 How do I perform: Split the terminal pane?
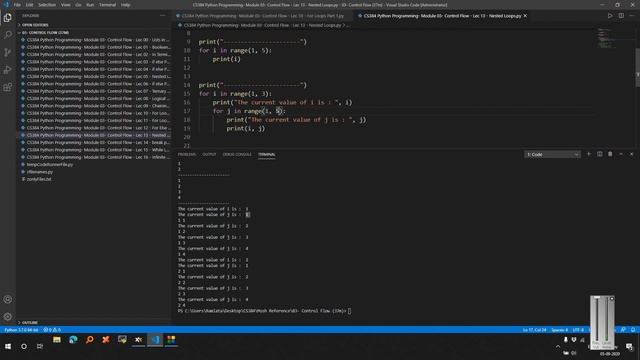tap(600, 154)
